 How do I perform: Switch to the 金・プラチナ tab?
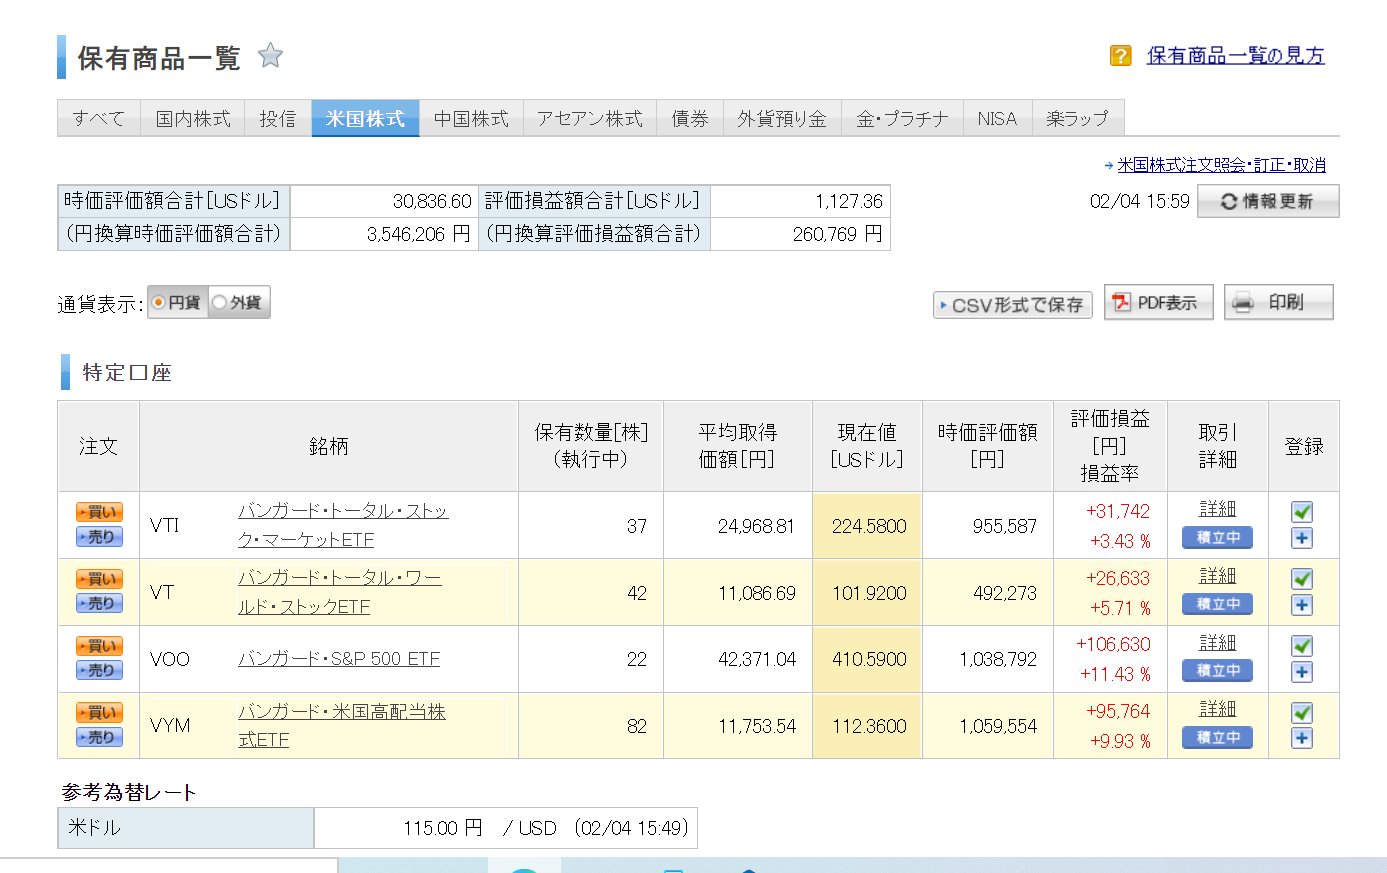pos(902,118)
